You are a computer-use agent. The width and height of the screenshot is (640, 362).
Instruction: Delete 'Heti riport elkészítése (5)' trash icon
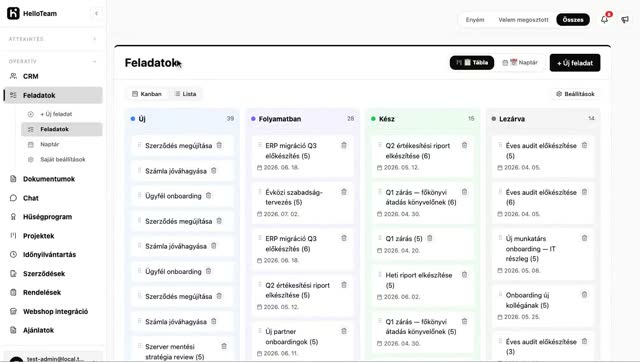tap(464, 275)
